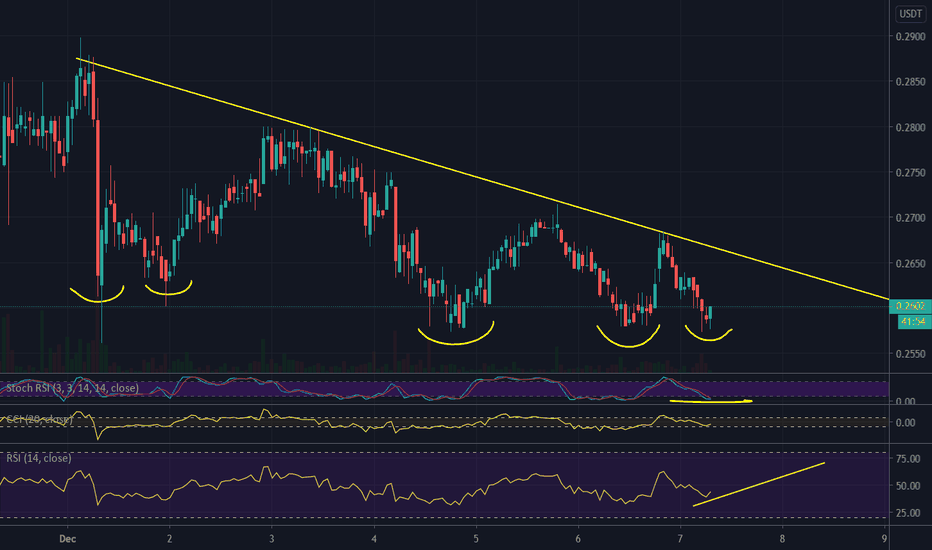Select the yellow descending trendline on the price chart

(482, 178)
